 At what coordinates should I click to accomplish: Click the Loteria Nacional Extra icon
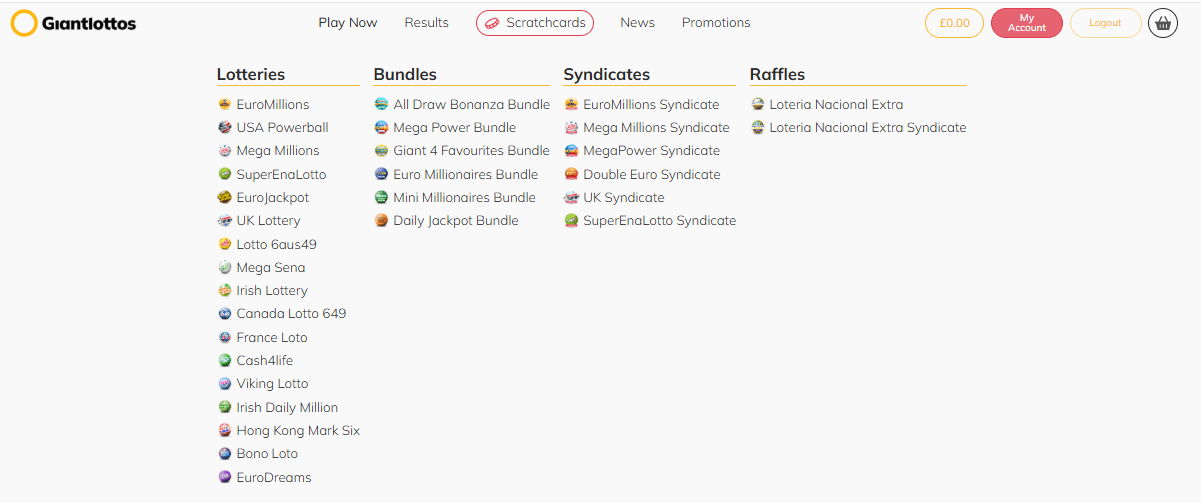pos(758,104)
